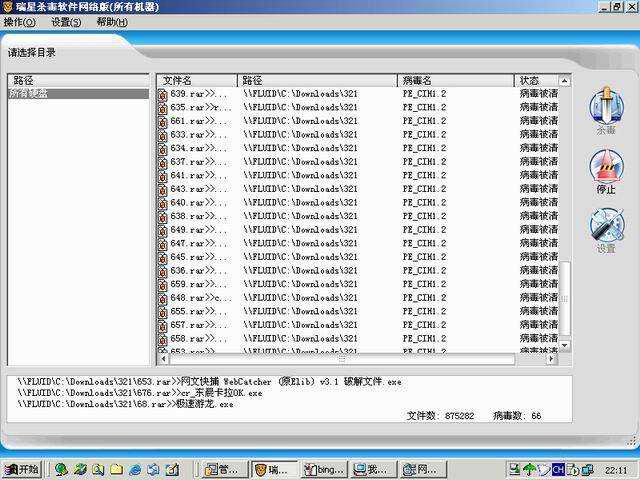Select 所有硬盘 item in path tree
640x480 pixels.
[28, 94]
